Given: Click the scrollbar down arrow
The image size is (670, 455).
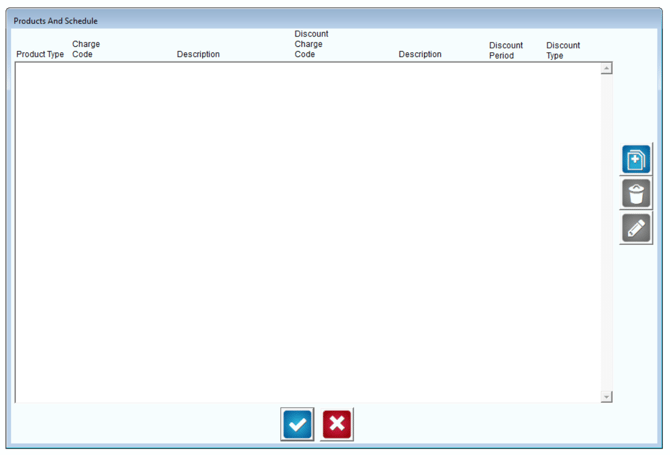Looking at the screenshot, I should click(x=606, y=396).
